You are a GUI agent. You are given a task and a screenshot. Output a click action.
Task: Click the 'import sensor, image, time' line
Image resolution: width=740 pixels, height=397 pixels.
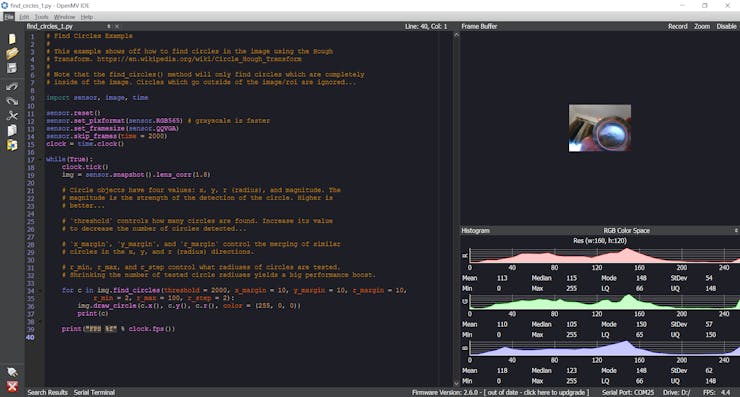[x=97, y=98]
